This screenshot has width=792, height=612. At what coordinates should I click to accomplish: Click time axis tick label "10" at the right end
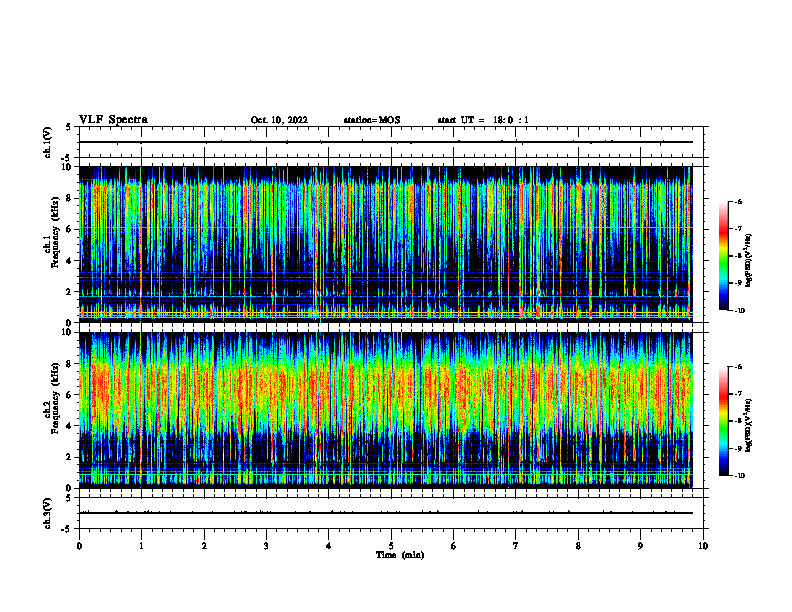[x=703, y=546]
